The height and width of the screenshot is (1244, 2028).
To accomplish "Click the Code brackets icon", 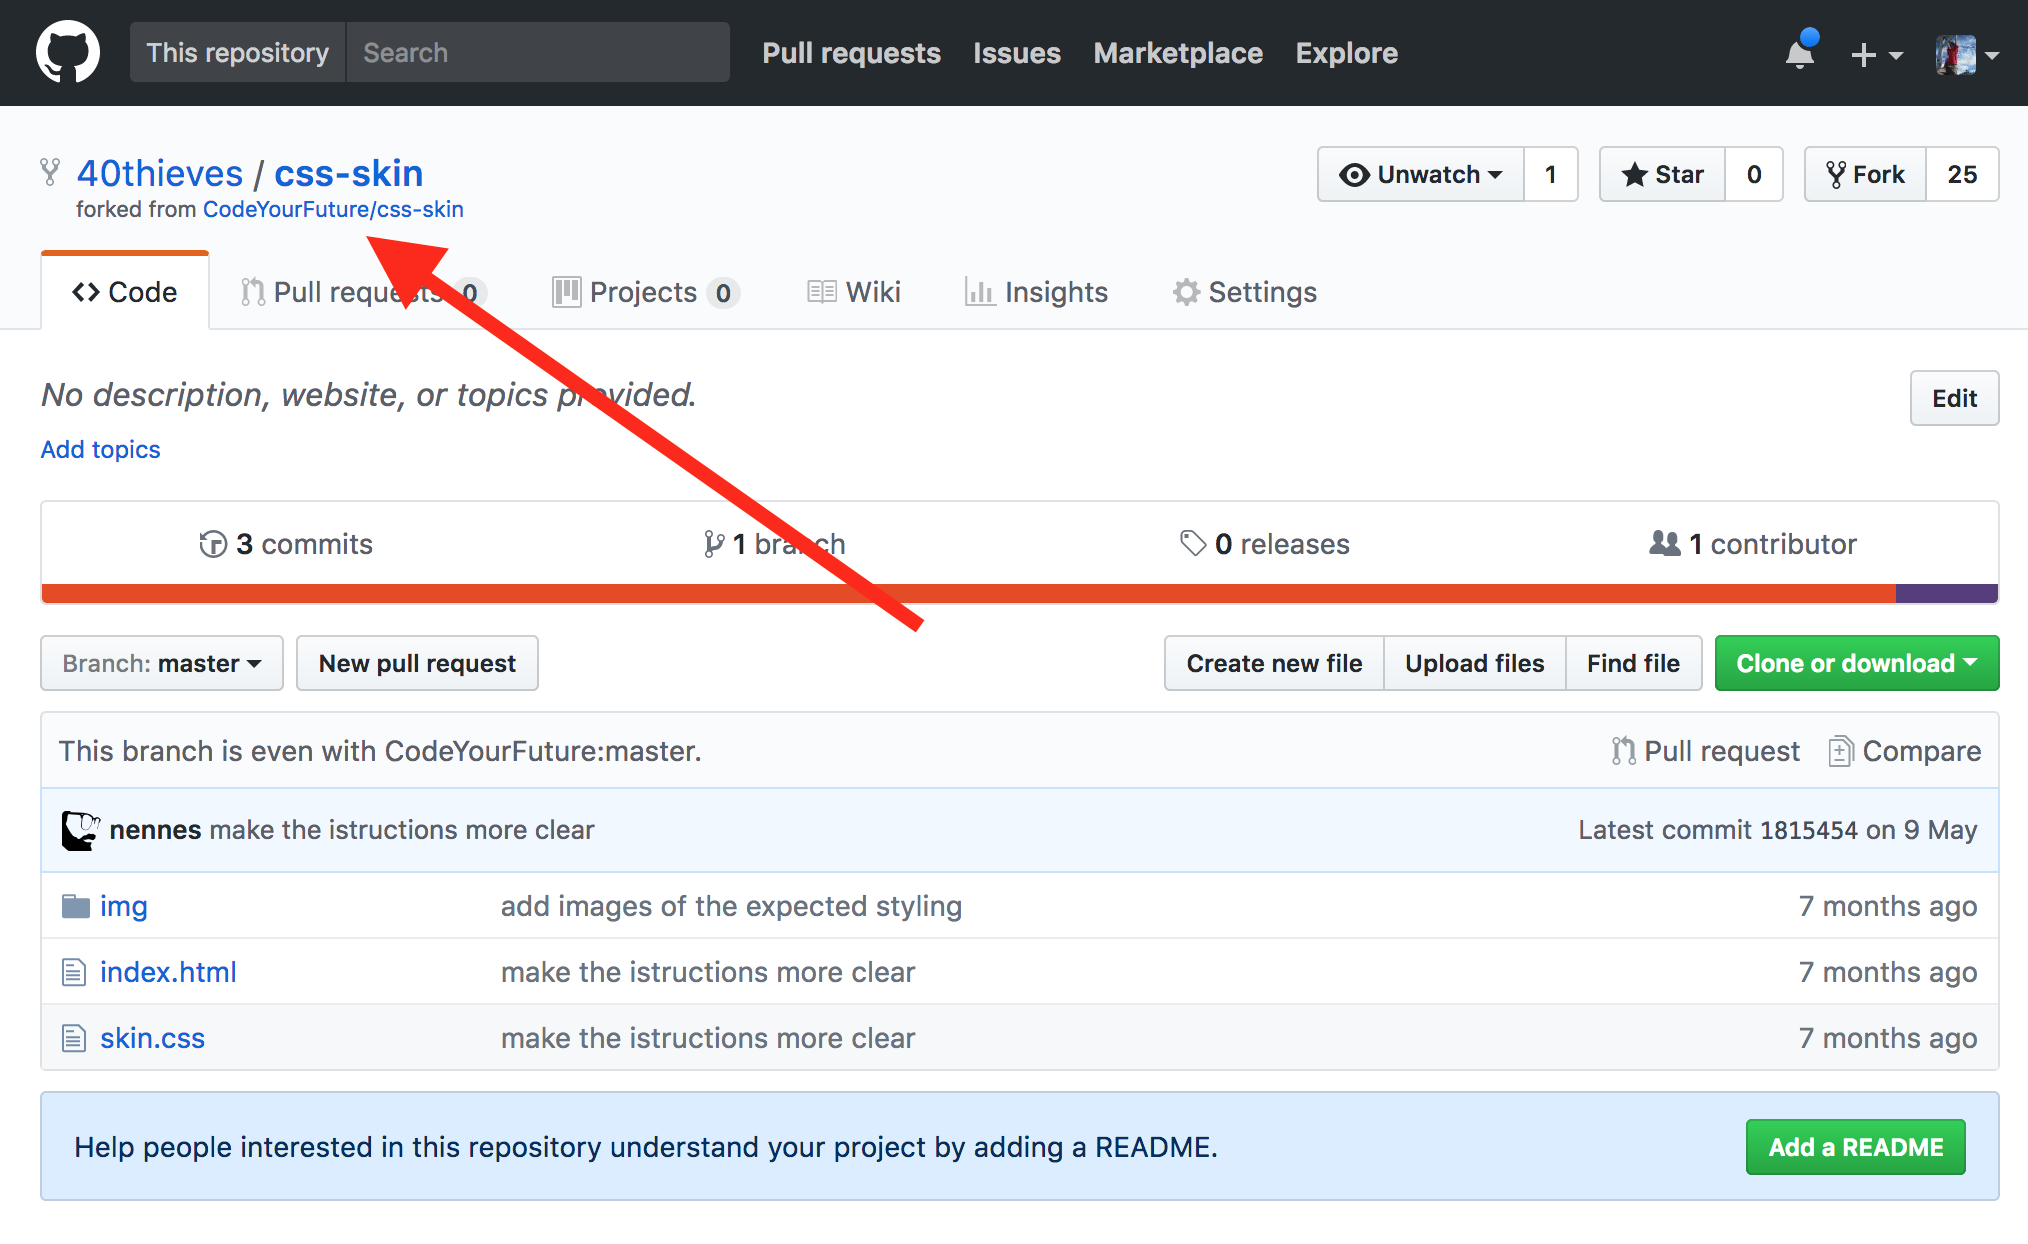I will [x=86, y=292].
